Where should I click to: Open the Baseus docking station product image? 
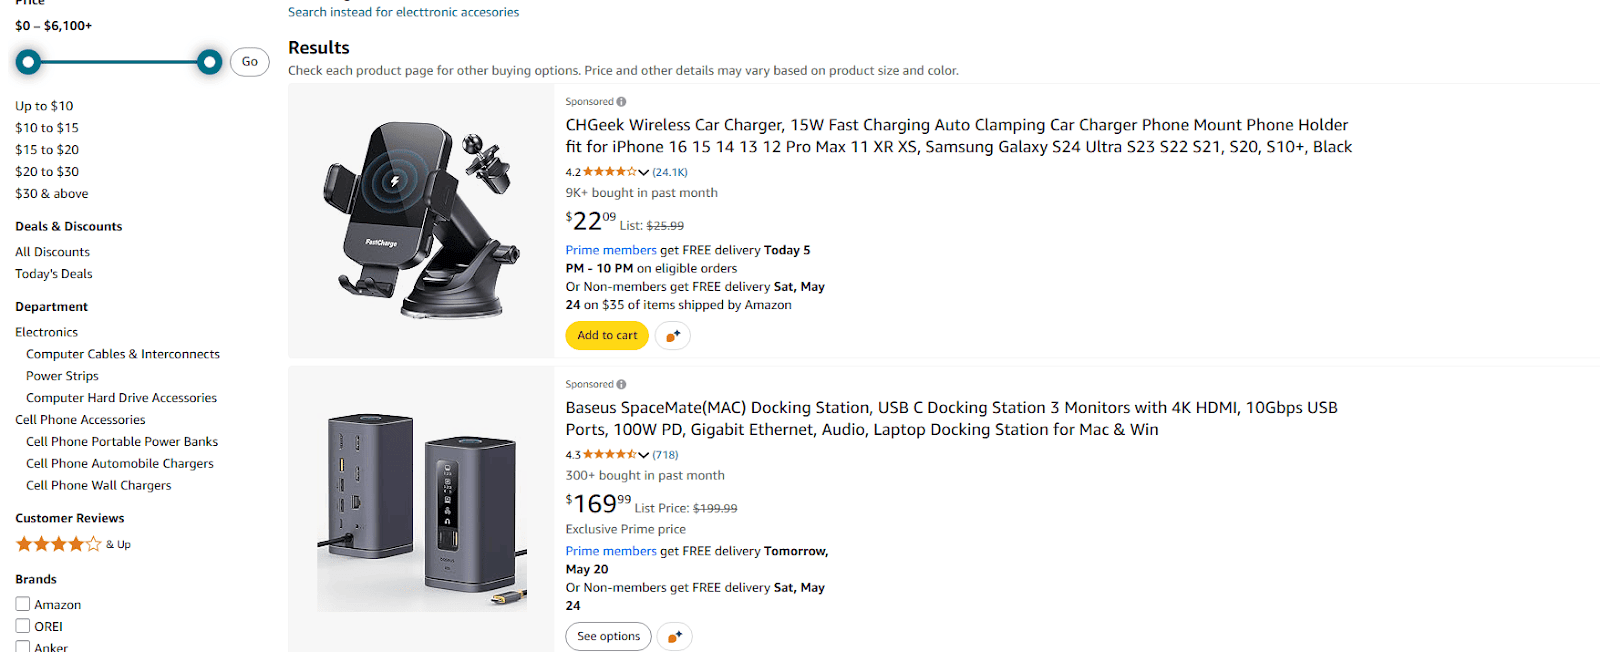point(421,509)
